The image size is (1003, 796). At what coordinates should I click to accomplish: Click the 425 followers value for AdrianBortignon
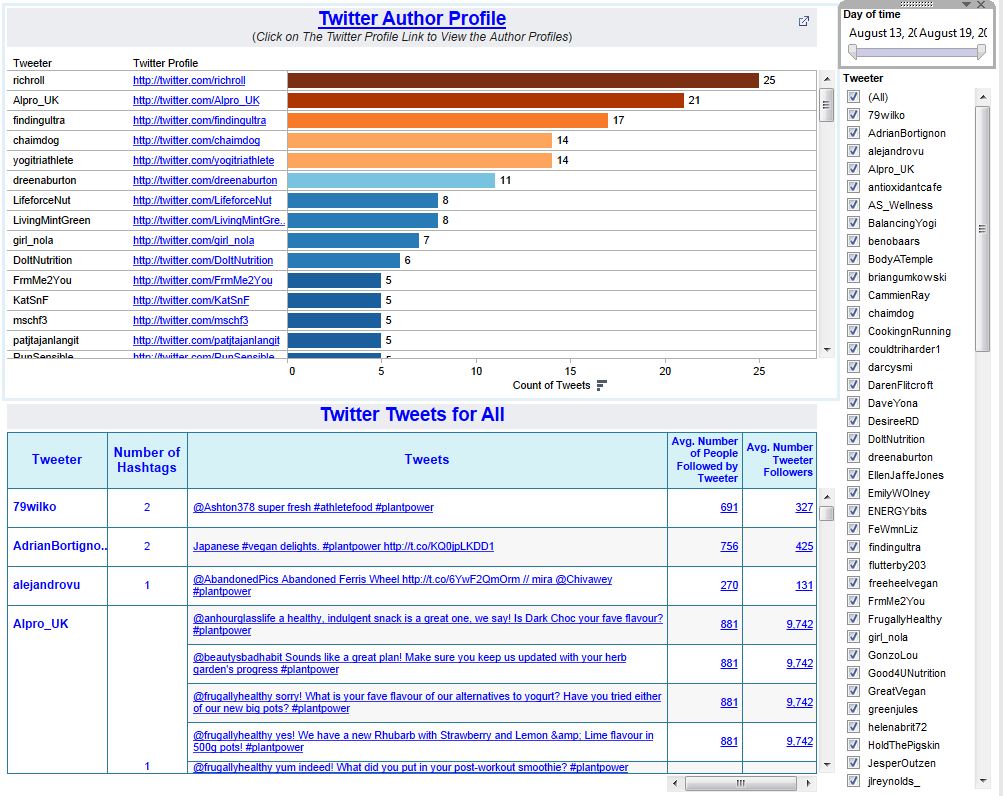(x=804, y=546)
